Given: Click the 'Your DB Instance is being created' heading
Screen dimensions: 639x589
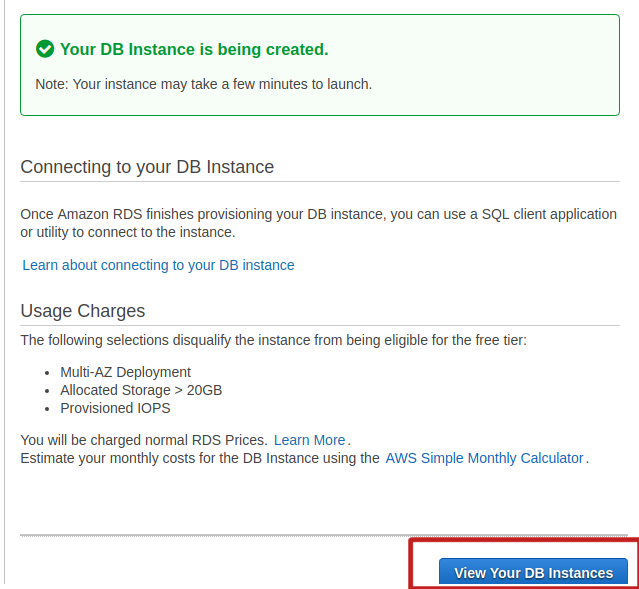Looking at the screenshot, I should (194, 49).
